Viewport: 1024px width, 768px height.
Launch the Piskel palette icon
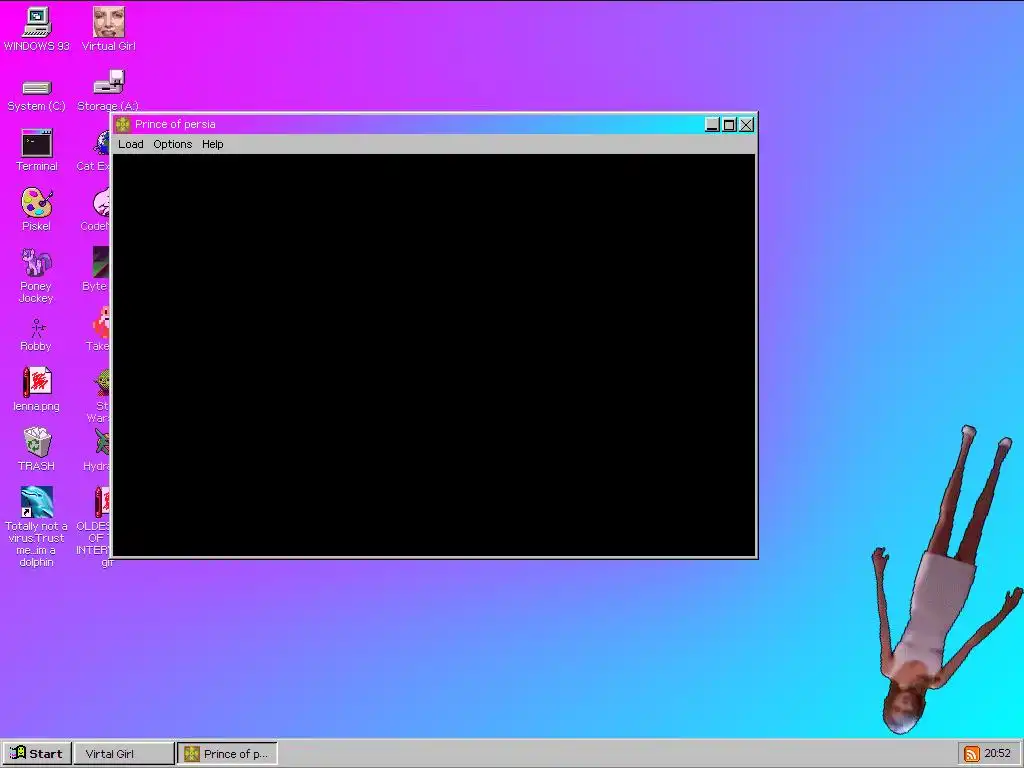[37, 209]
